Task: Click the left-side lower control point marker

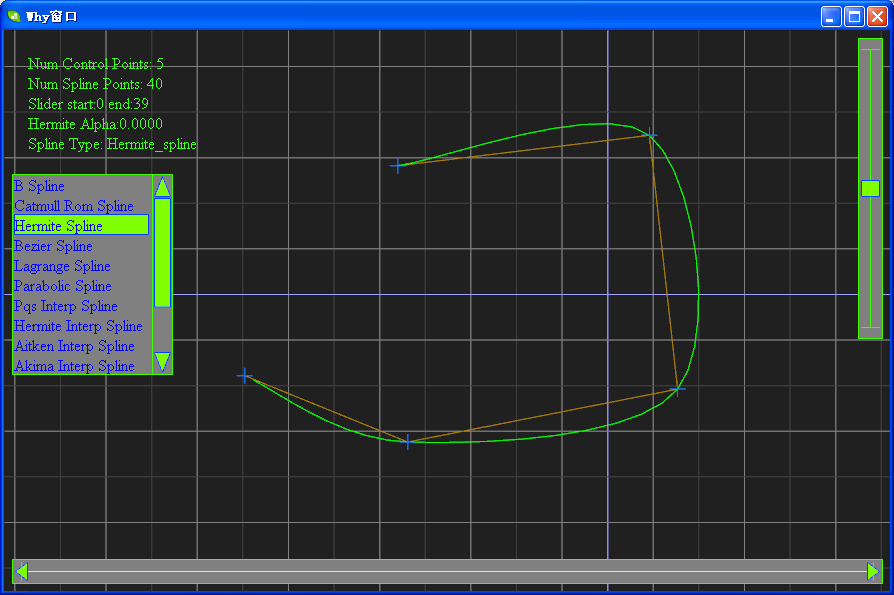Action: point(245,376)
